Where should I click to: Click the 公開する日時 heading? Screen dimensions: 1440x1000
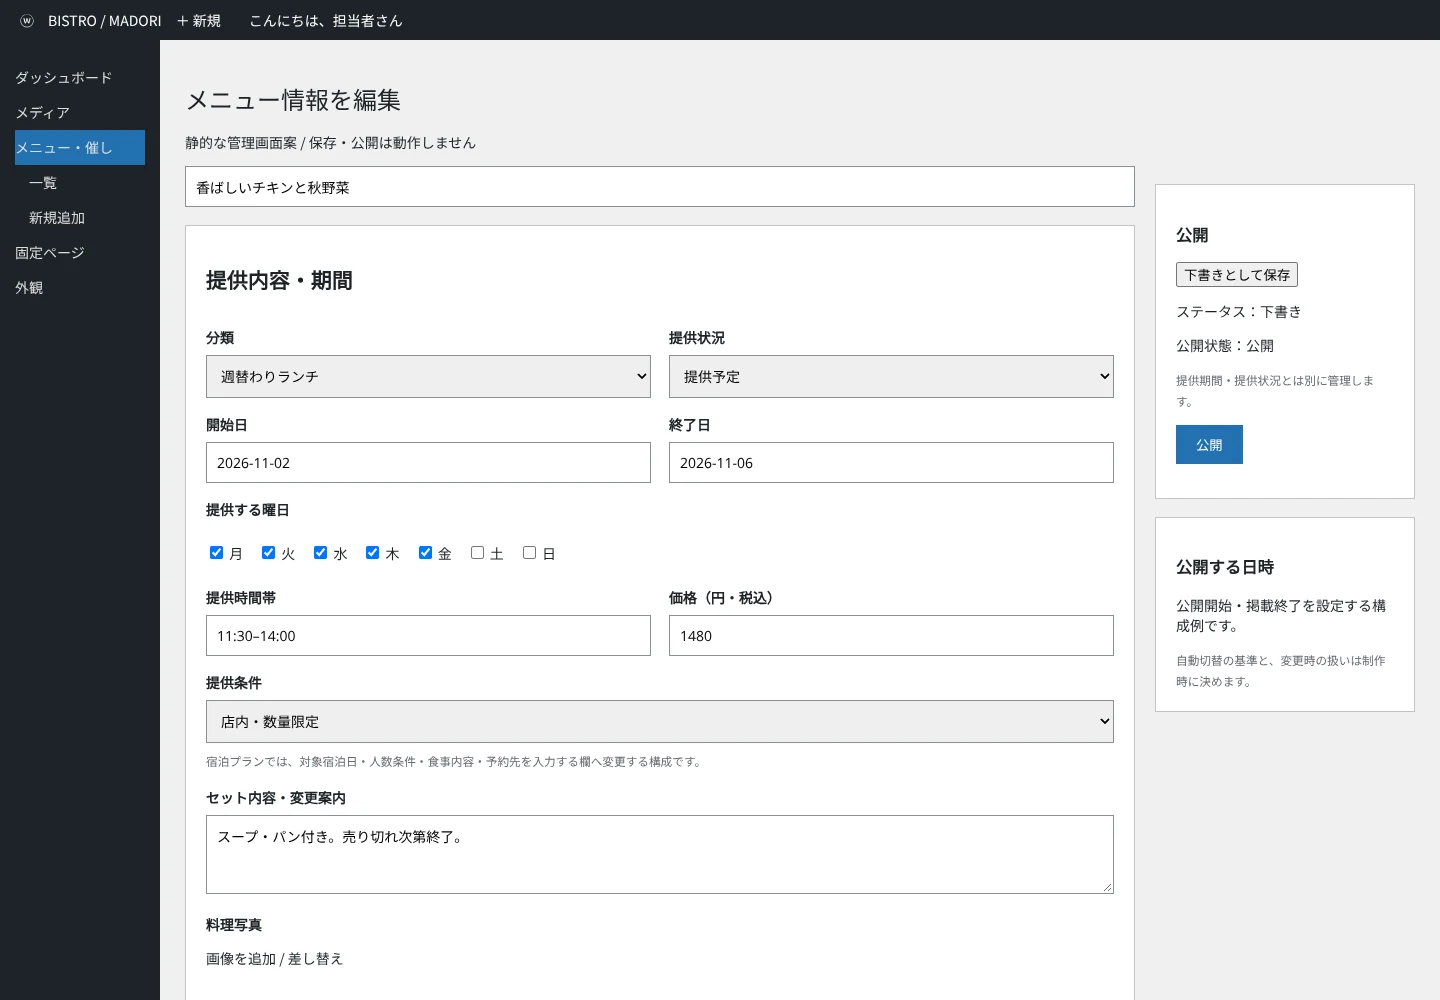(x=1225, y=567)
